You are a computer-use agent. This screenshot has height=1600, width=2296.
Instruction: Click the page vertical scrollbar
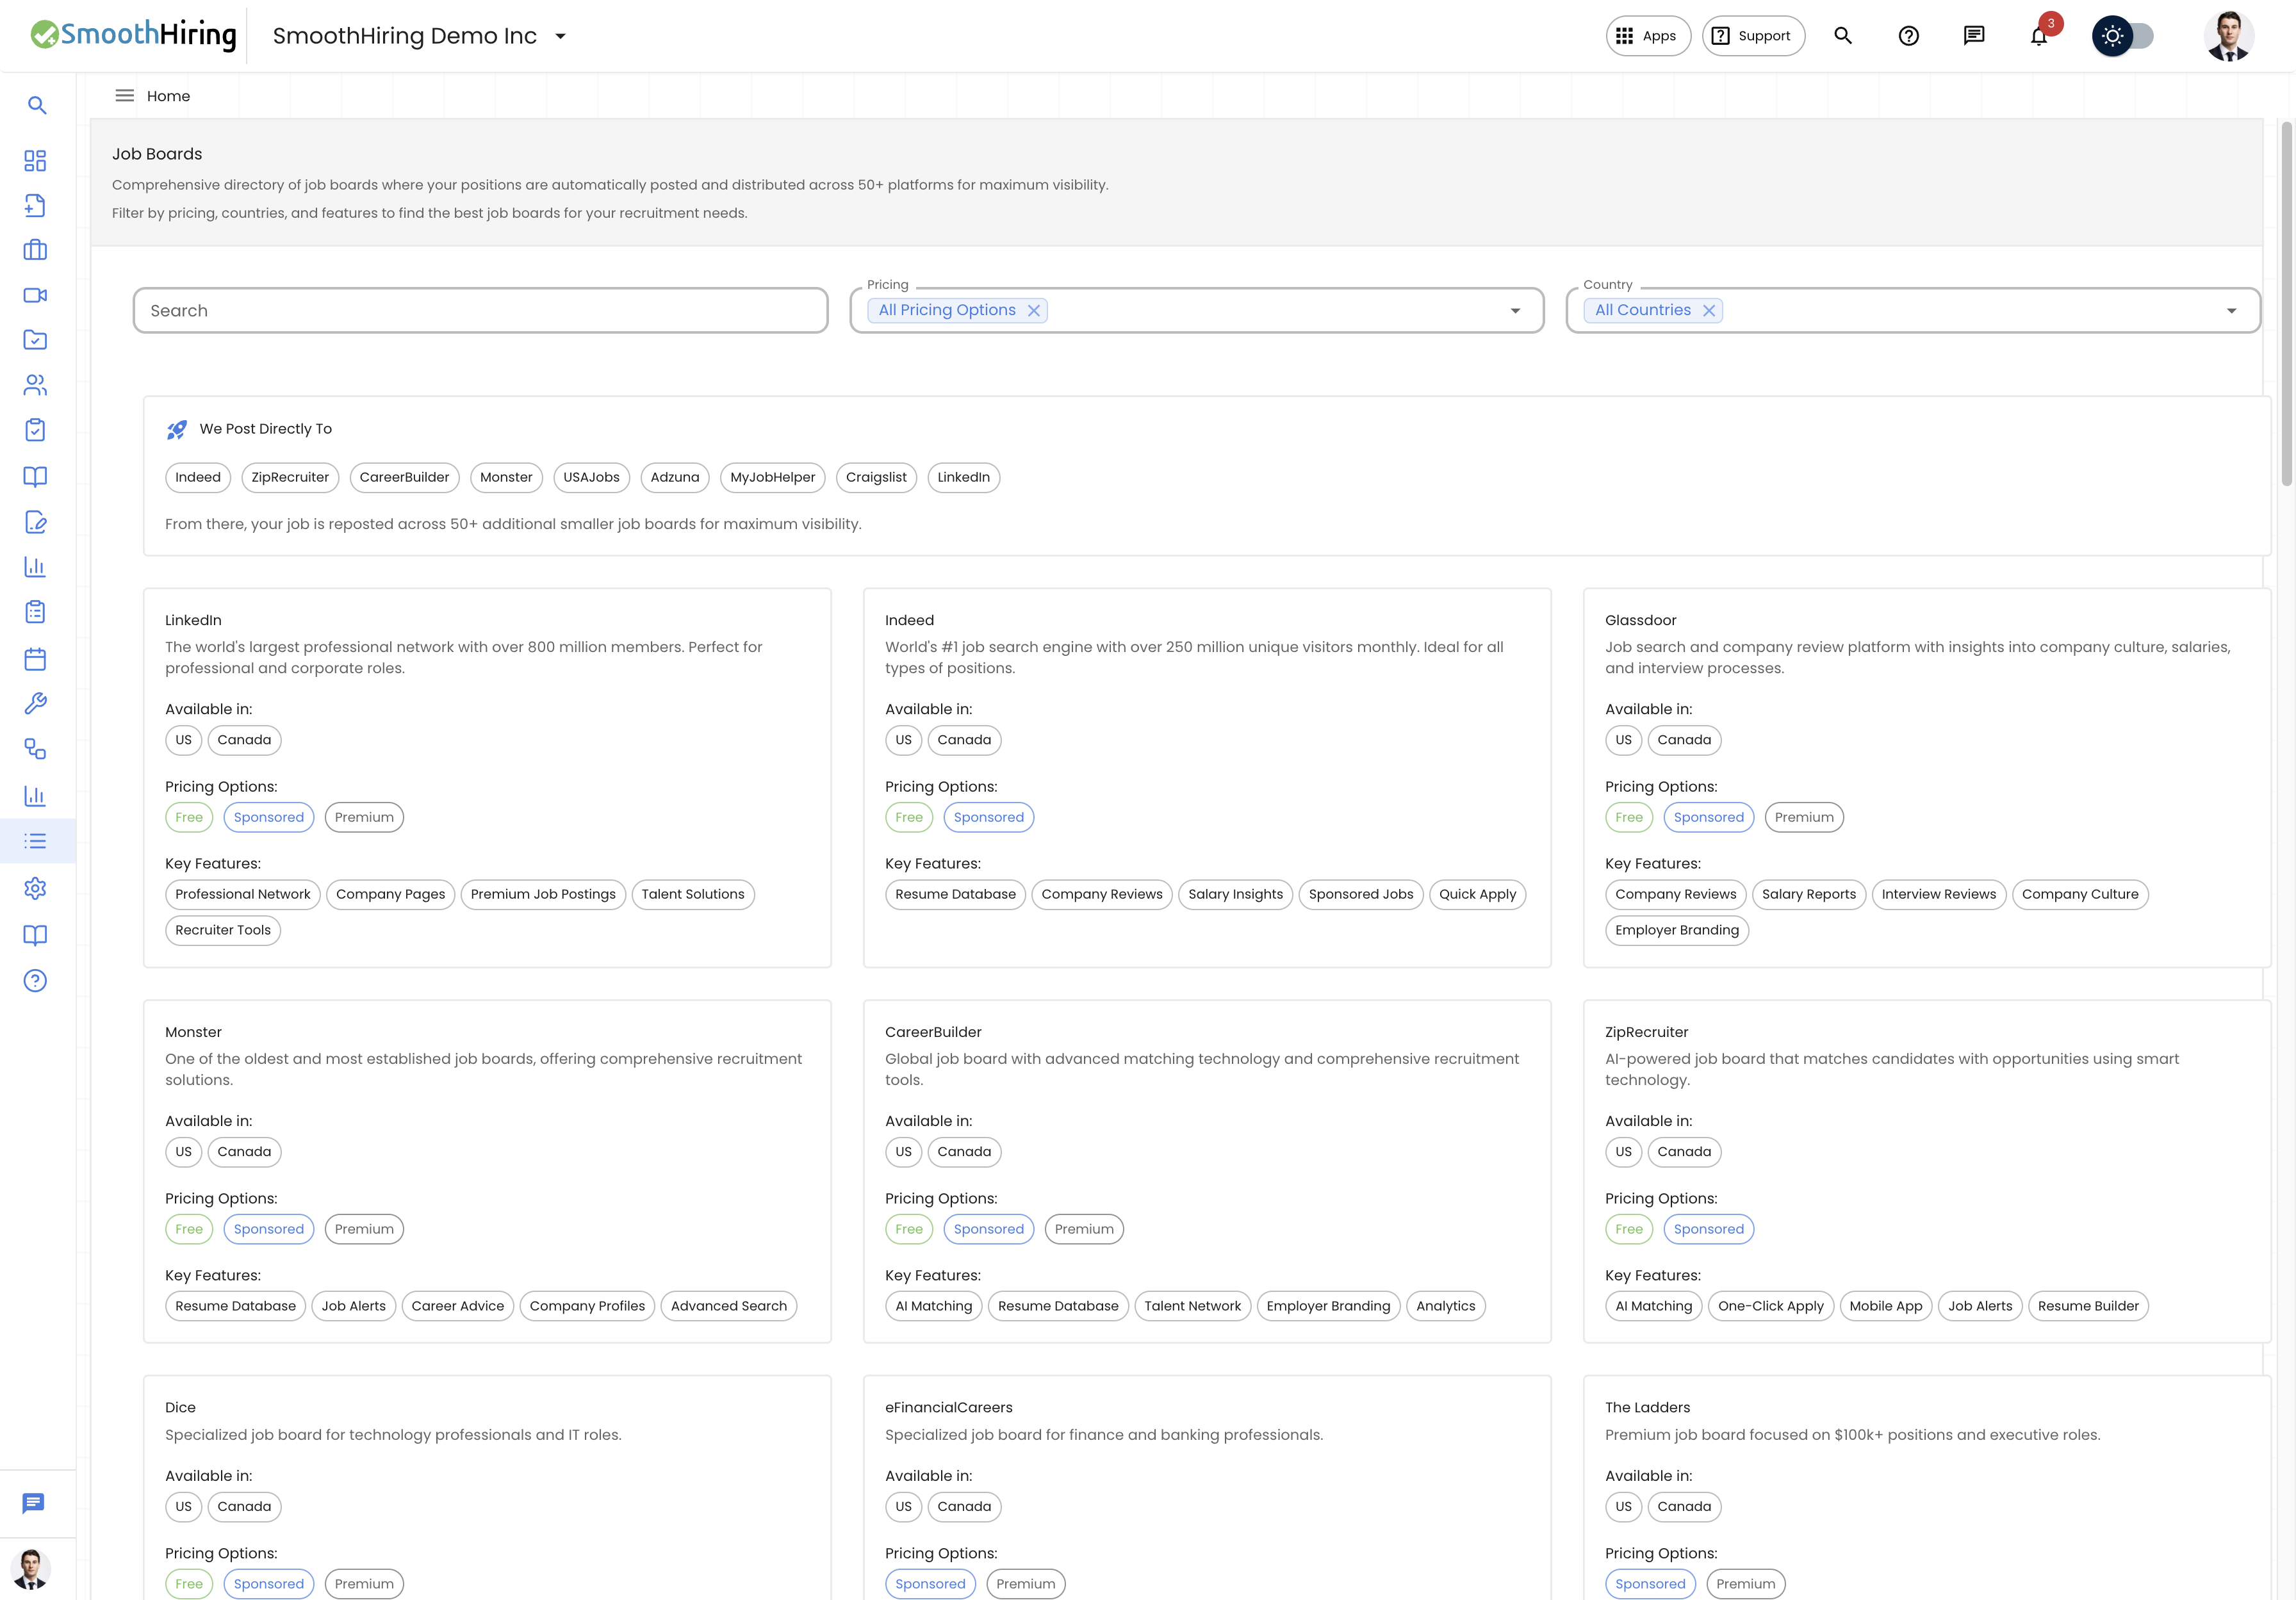[x=2286, y=303]
